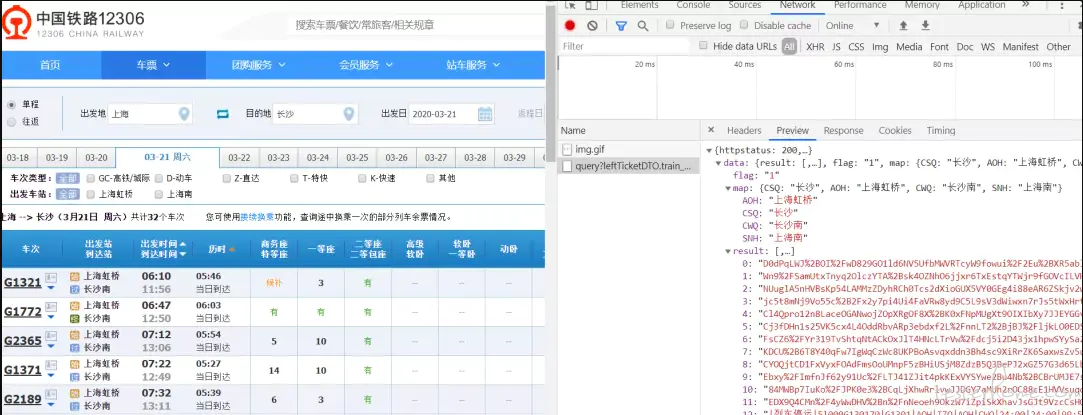Expand G1321 row details arrow
Screen dimensions: 1083x415
[51, 287]
